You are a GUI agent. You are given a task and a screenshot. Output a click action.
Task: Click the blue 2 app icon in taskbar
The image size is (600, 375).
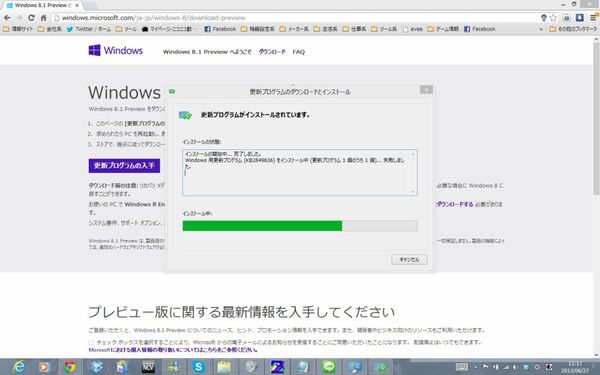[x=277, y=367]
